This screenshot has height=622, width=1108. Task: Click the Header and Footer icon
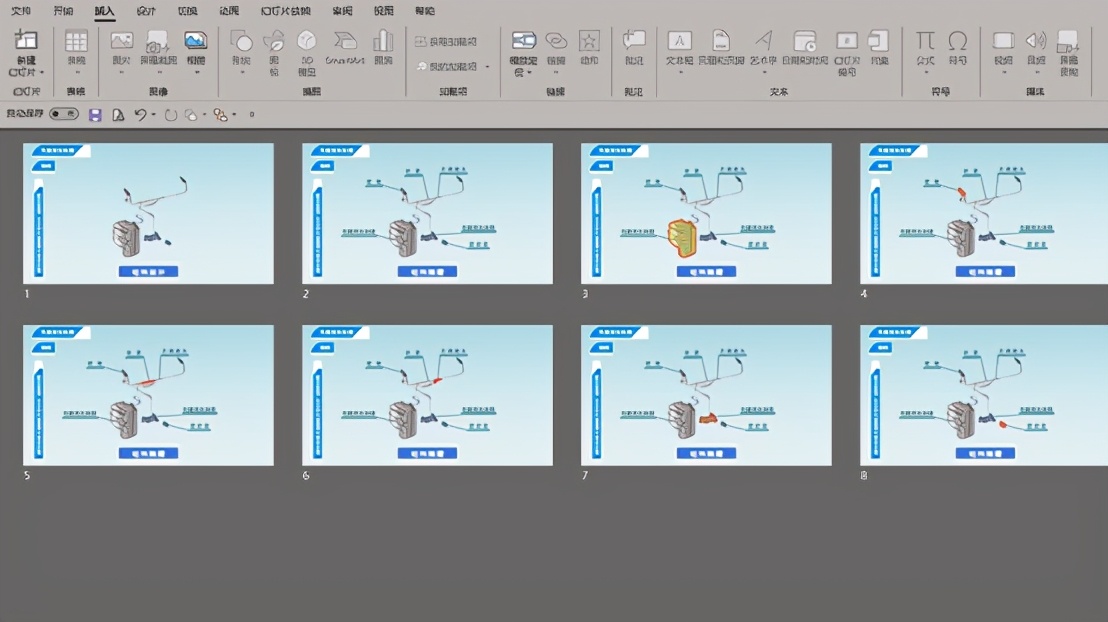(721, 40)
